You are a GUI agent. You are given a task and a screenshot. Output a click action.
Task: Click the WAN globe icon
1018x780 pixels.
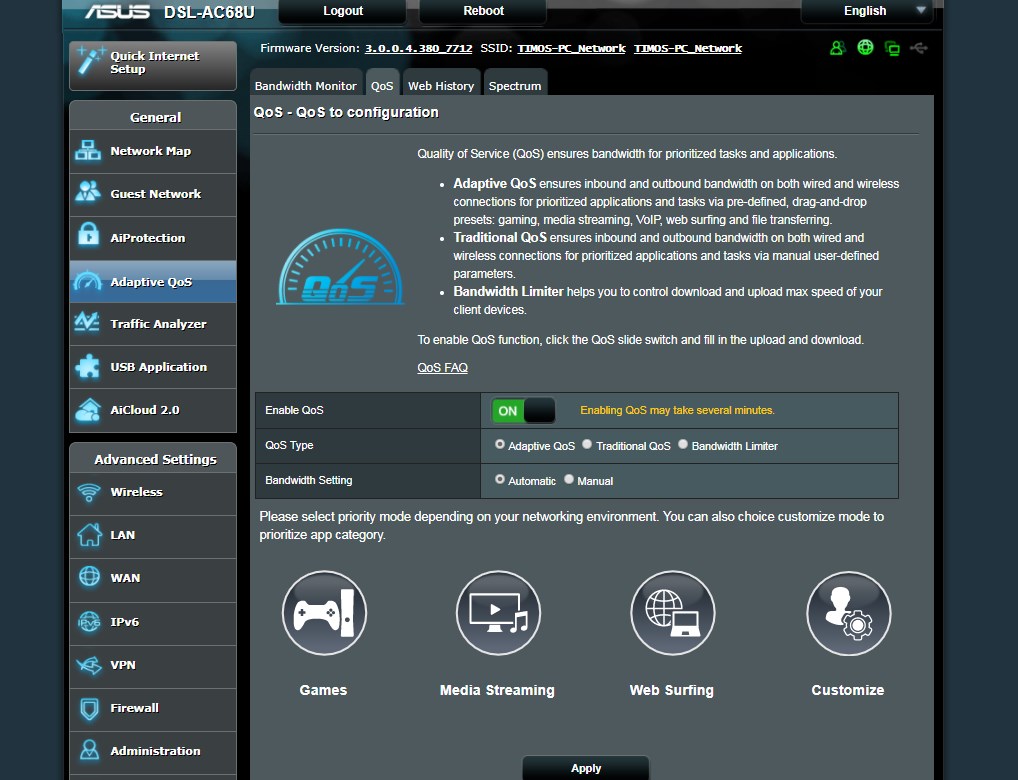tap(89, 577)
